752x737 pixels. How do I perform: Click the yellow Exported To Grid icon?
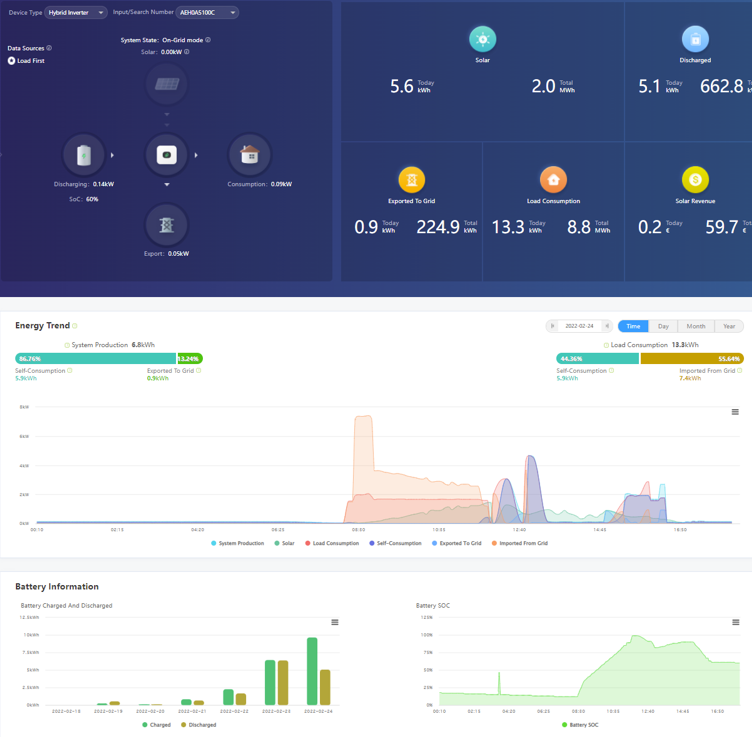tap(411, 180)
